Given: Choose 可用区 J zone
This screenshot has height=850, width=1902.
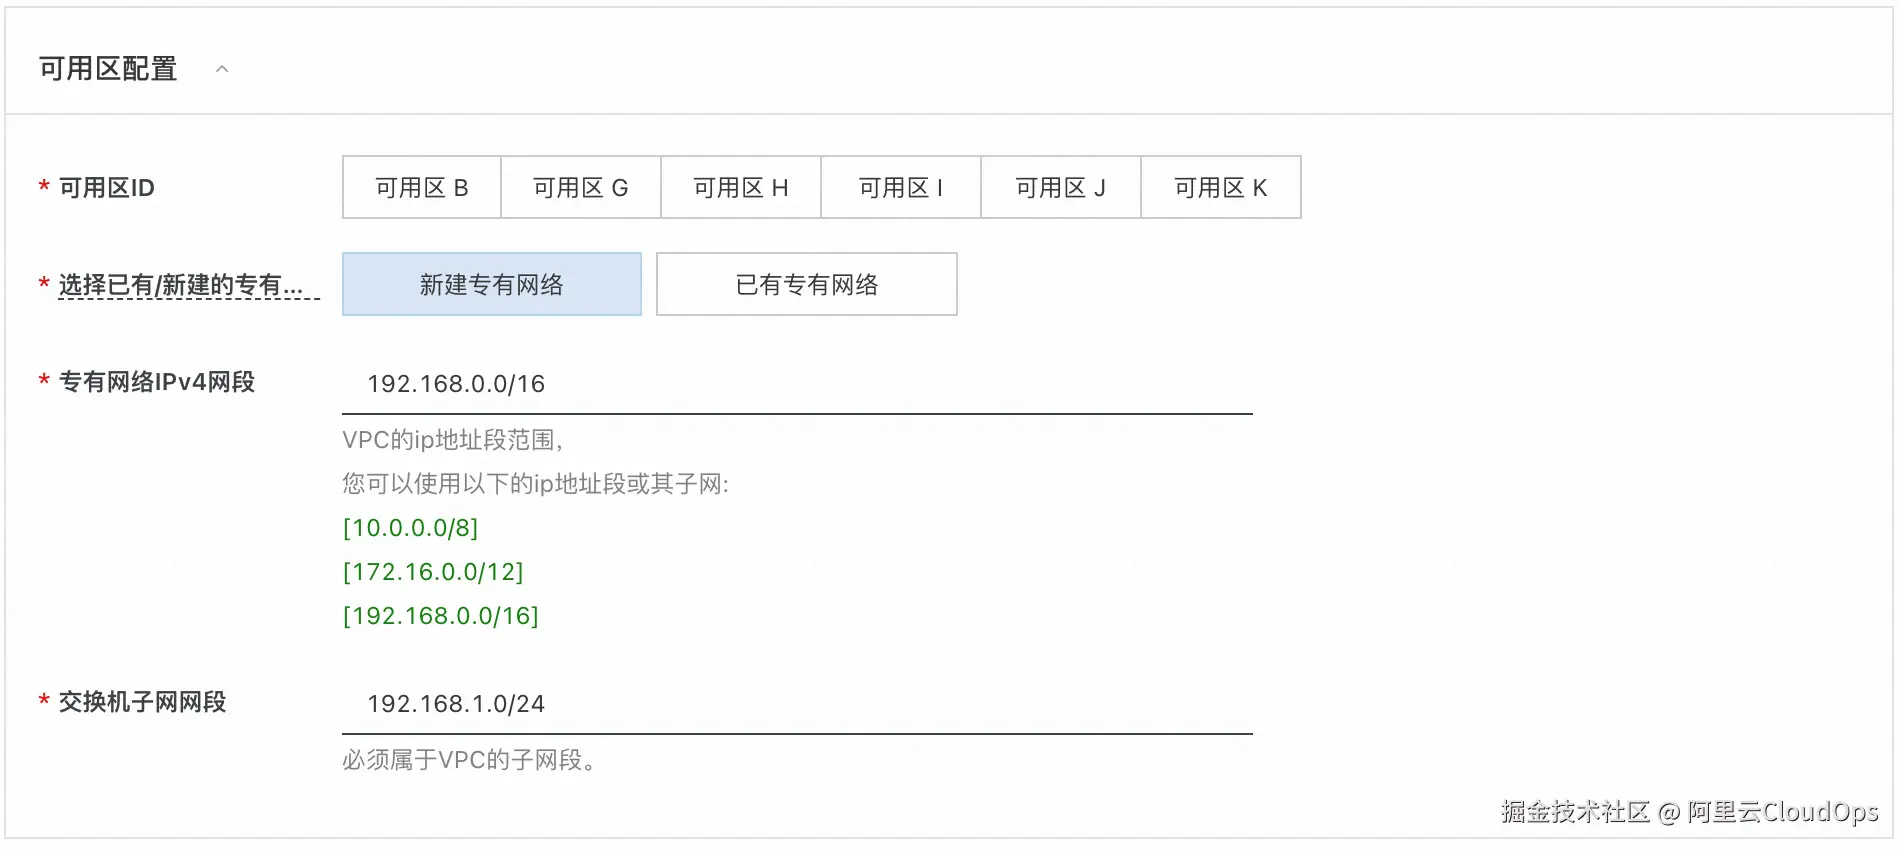Looking at the screenshot, I should coord(1060,188).
